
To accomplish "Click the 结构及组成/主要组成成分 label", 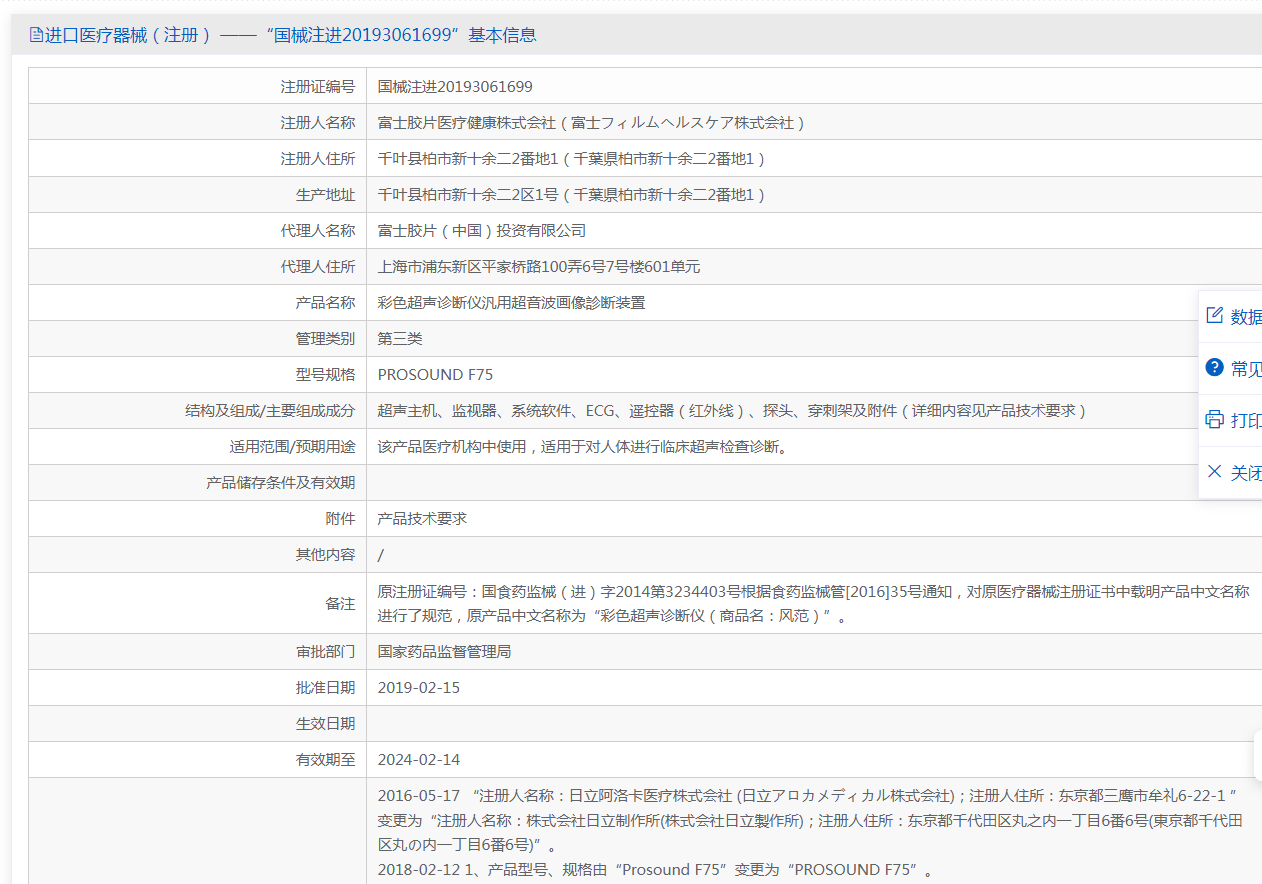I will 270,411.
